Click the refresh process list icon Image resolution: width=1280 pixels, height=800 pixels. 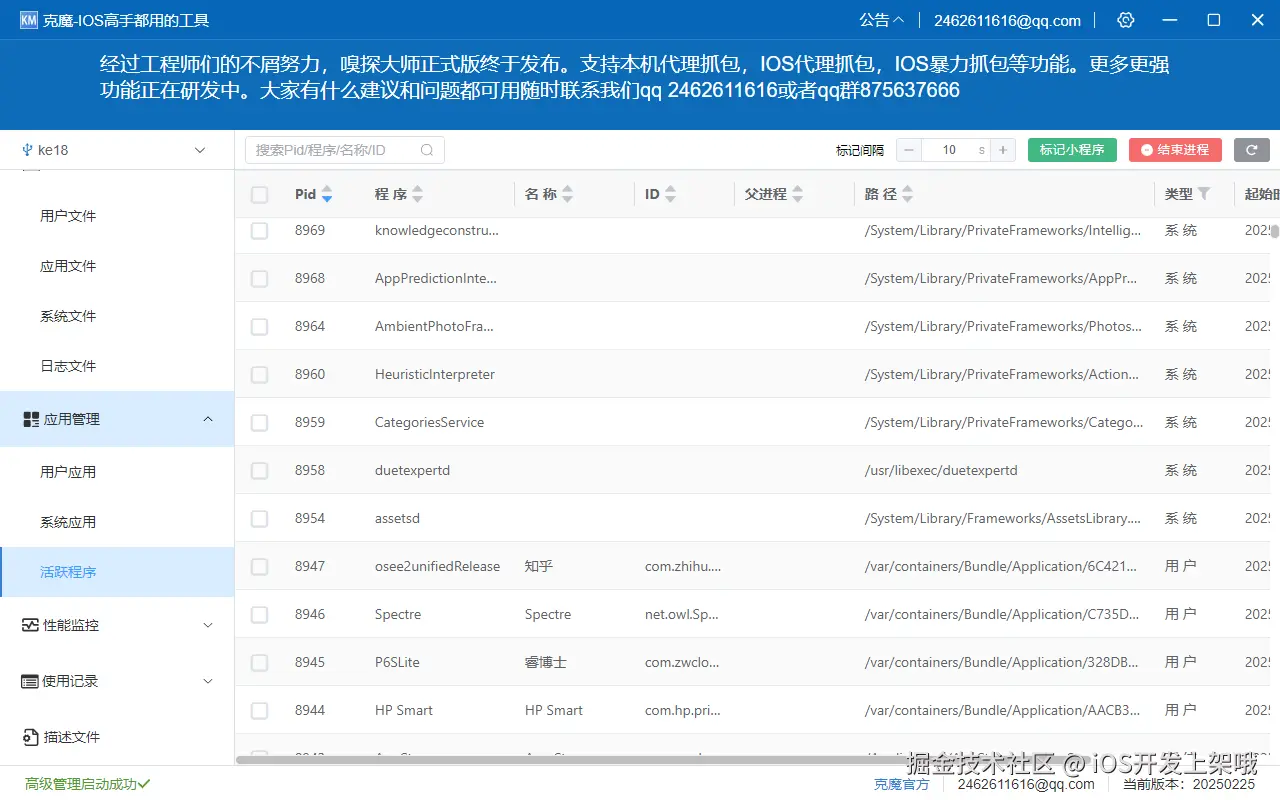point(1252,150)
